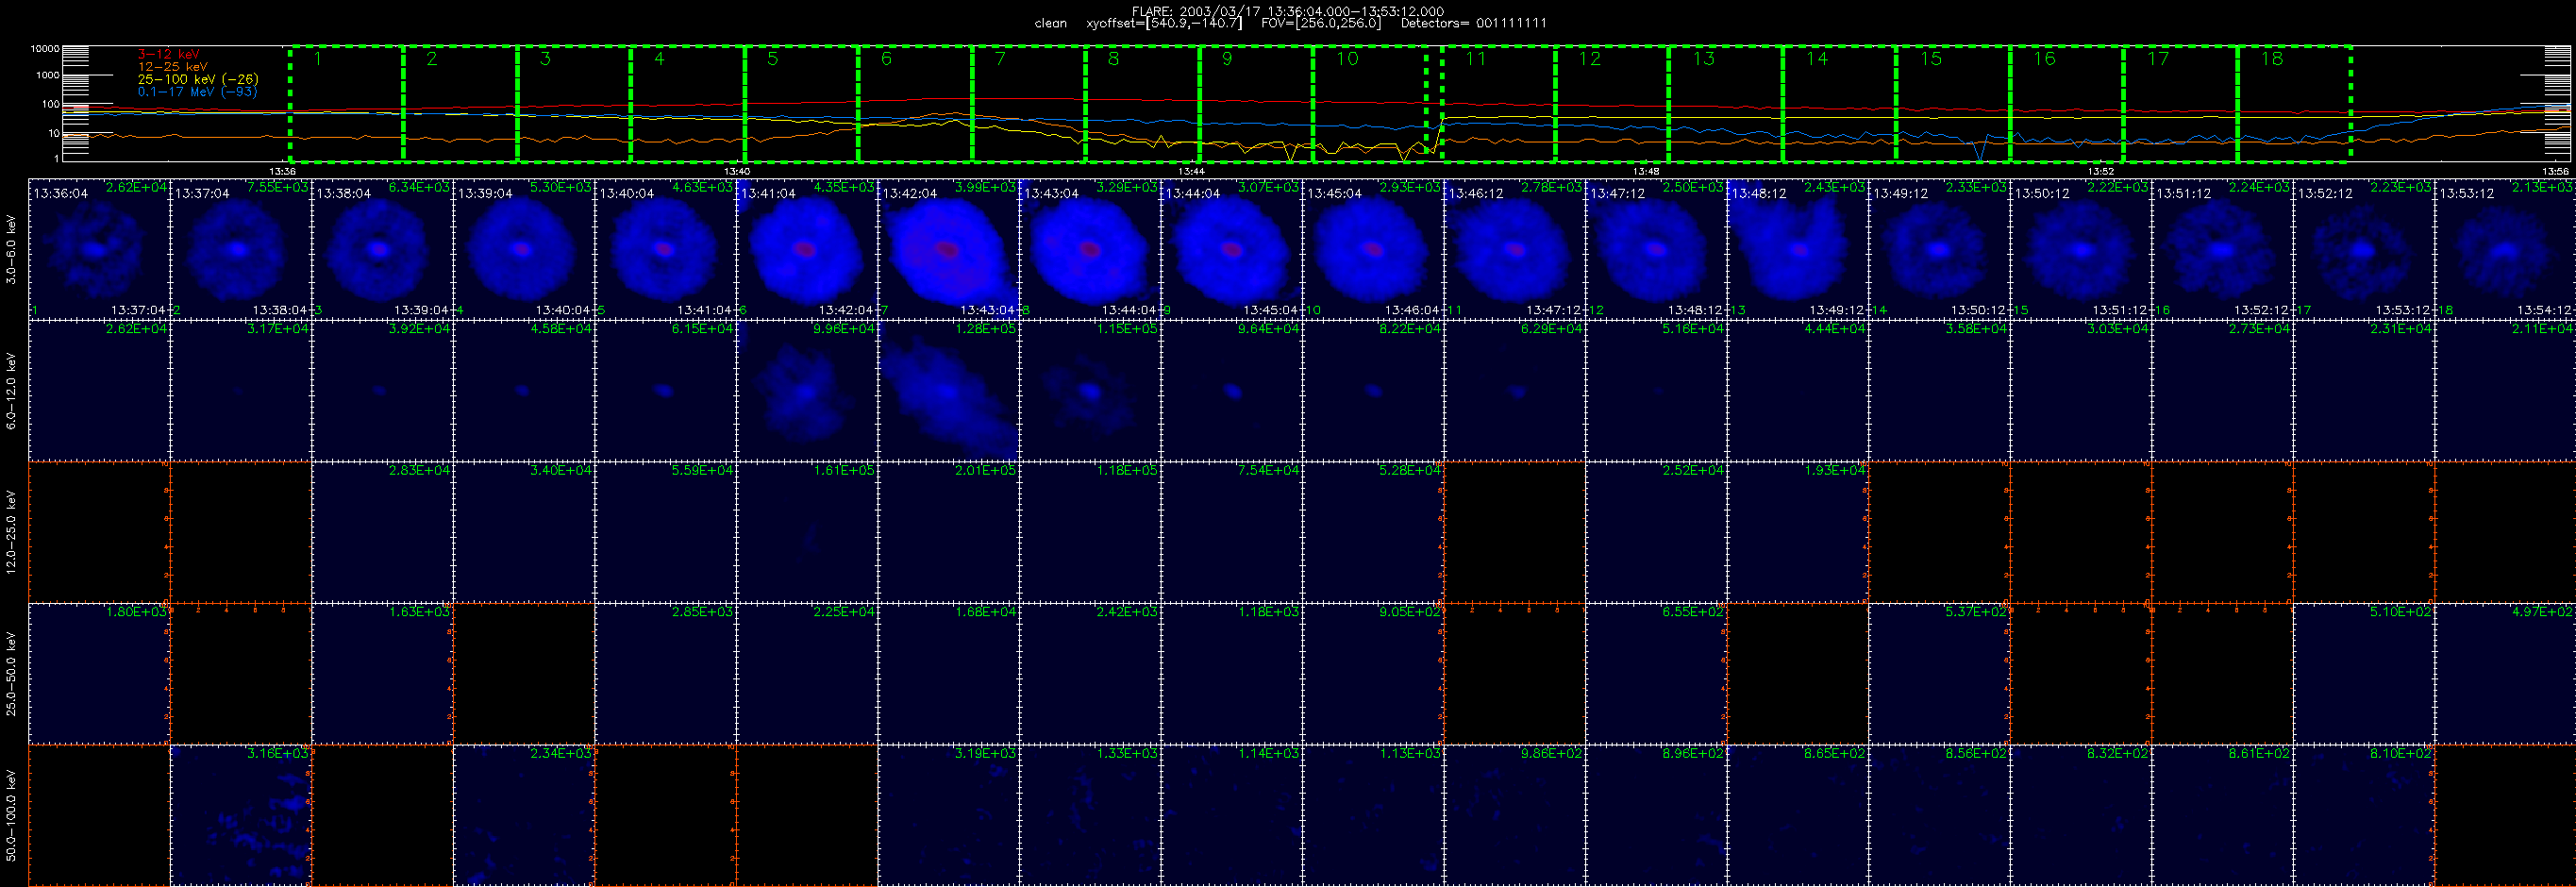Click the '10000' y-axis label
This screenshot has width=2576, height=887.
45,49
